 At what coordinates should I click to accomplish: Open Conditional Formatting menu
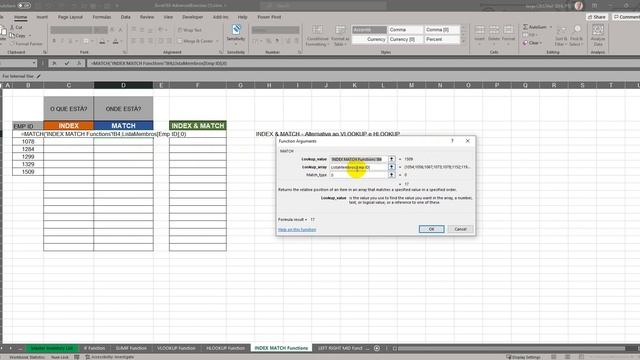pos(317,36)
